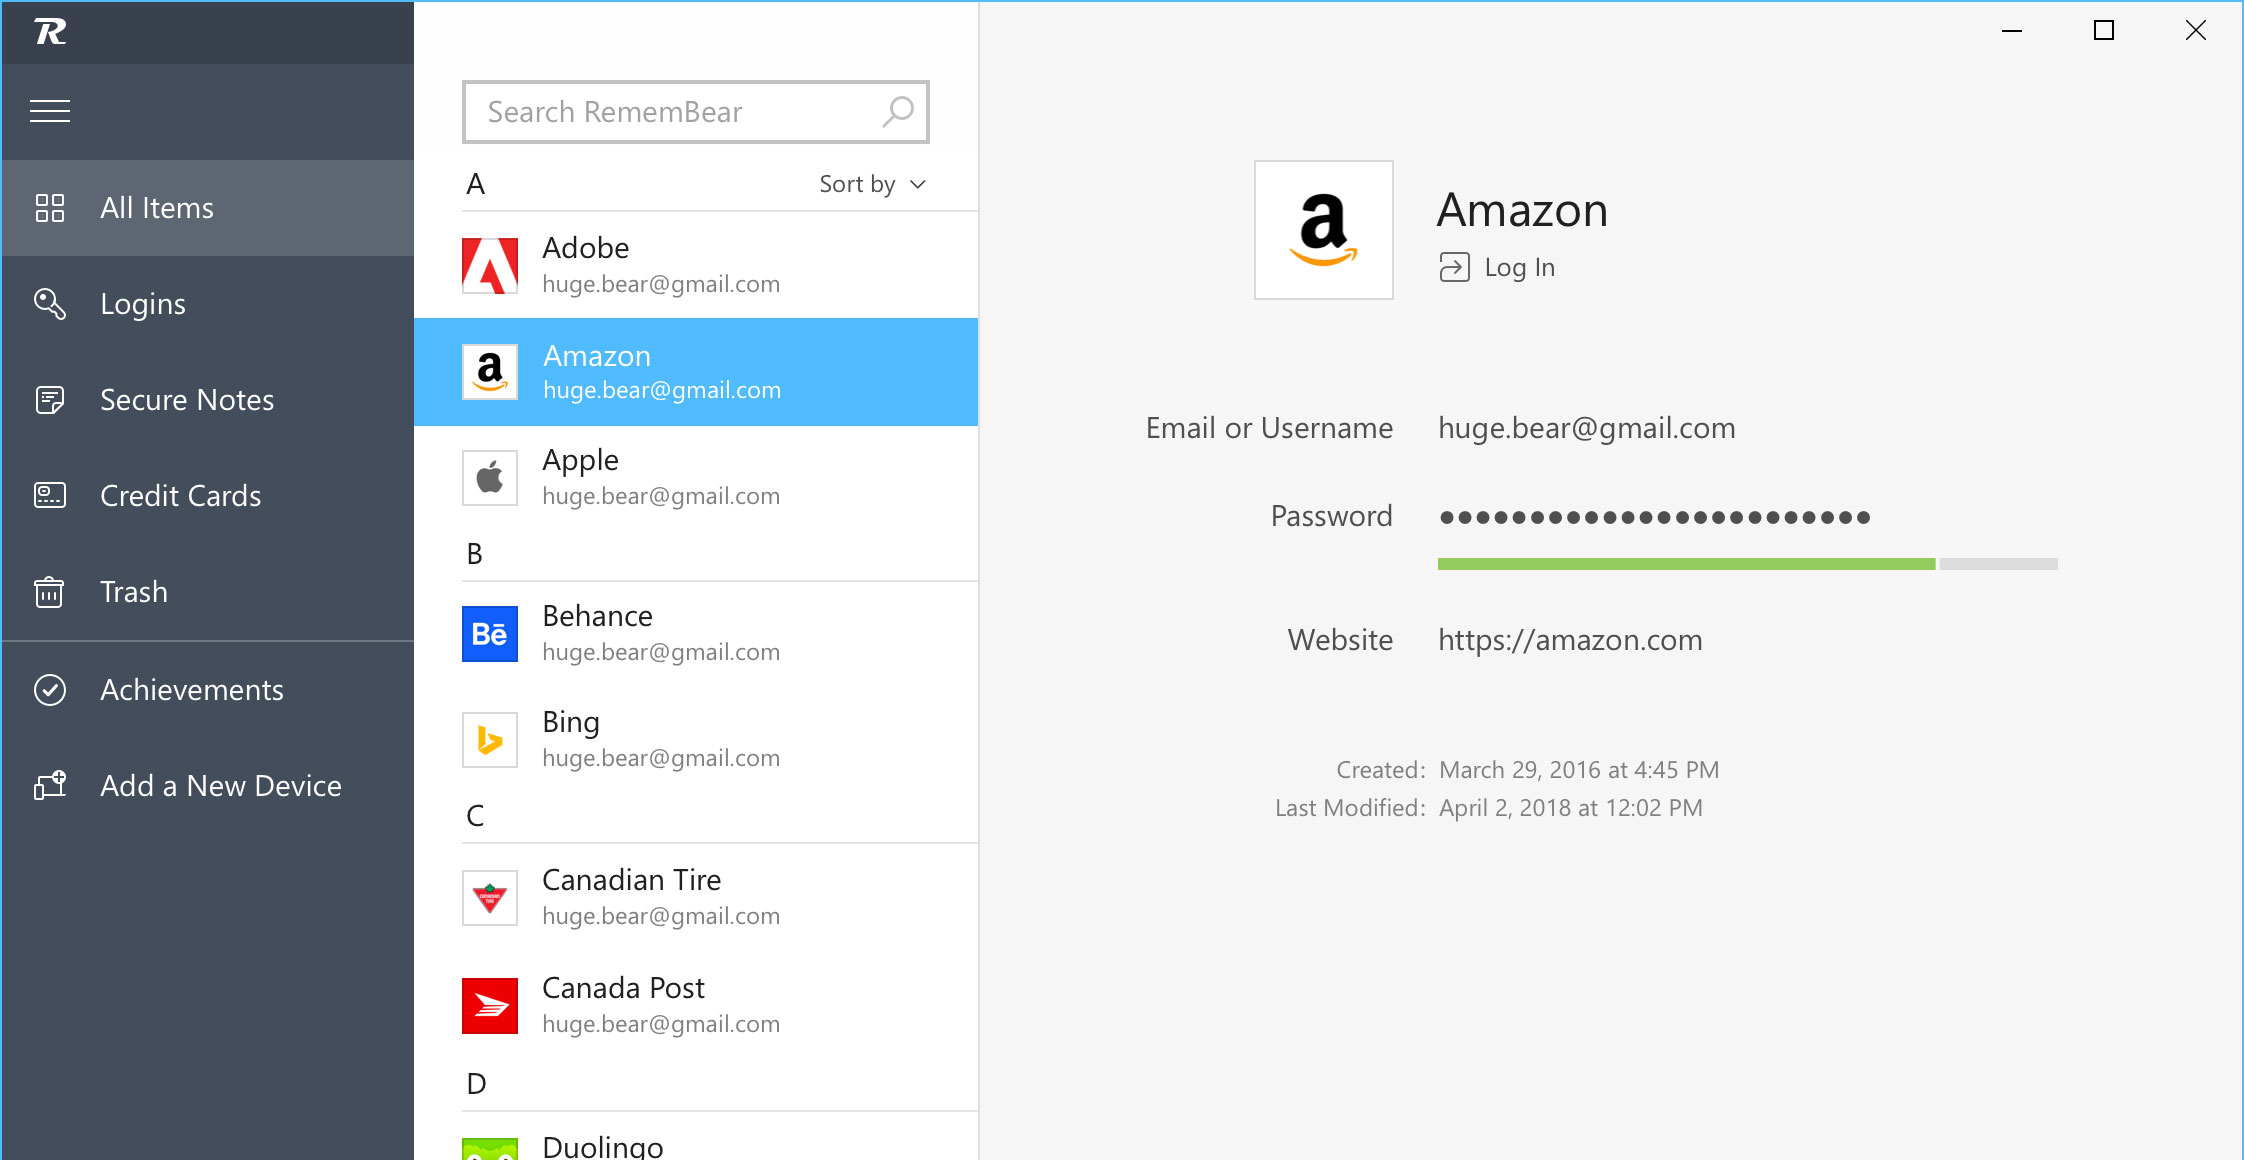Screen dimensions: 2244x1160
Task: Click the search magnifier icon
Action: click(898, 111)
